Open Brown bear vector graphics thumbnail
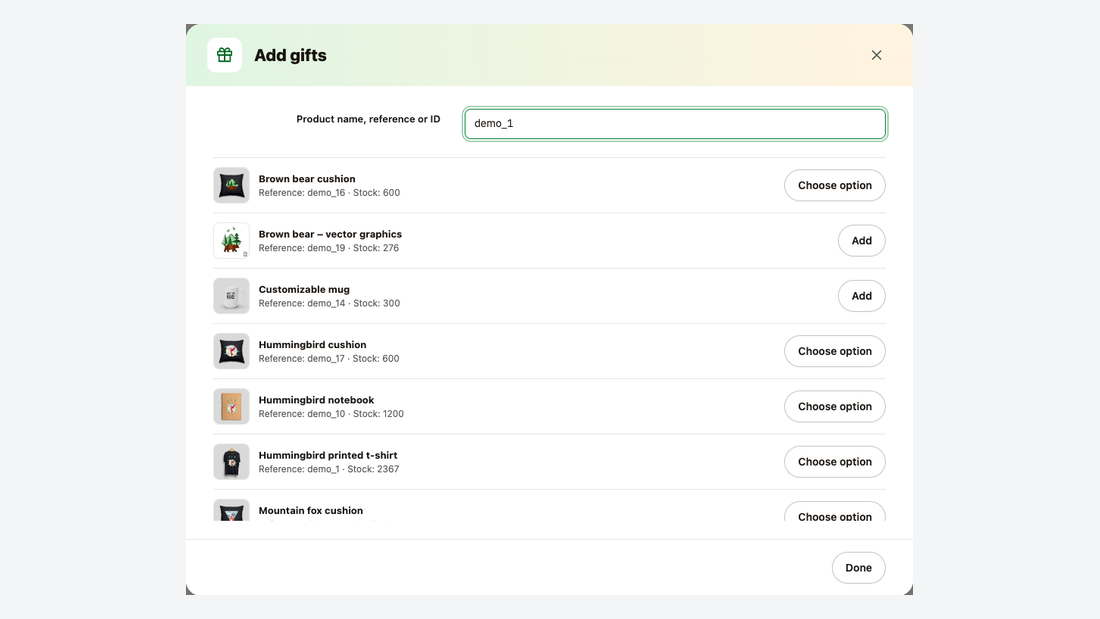Screen dimensions: 1100x619 tap(232, 241)
